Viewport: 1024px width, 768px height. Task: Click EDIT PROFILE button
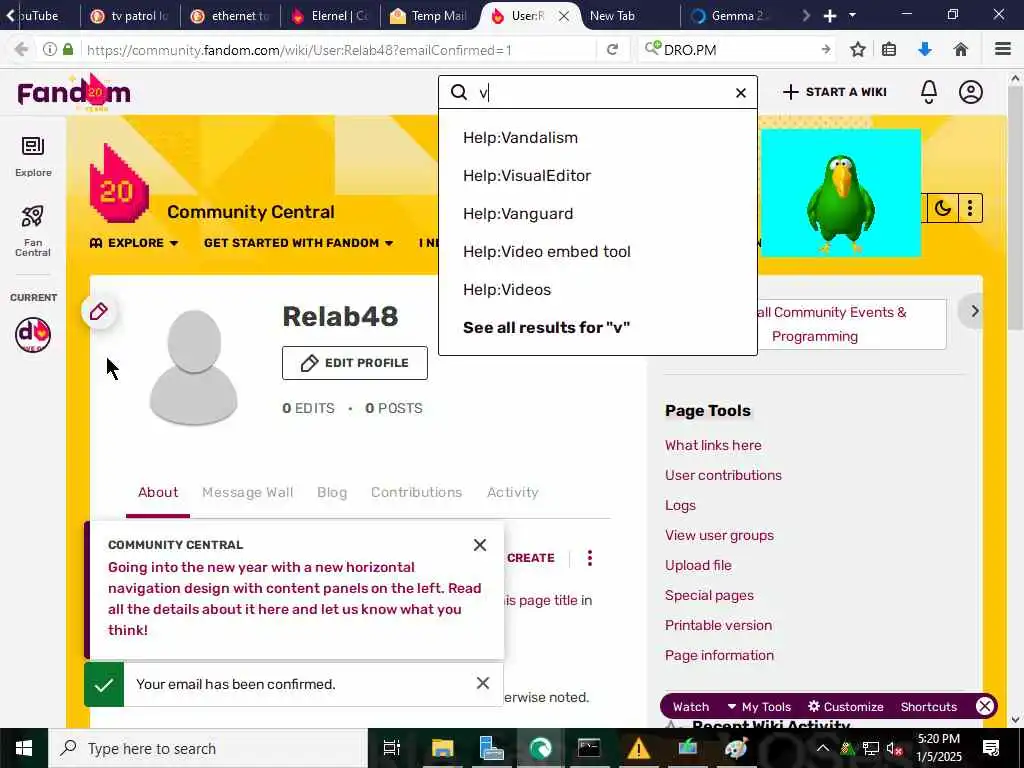tap(355, 363)
